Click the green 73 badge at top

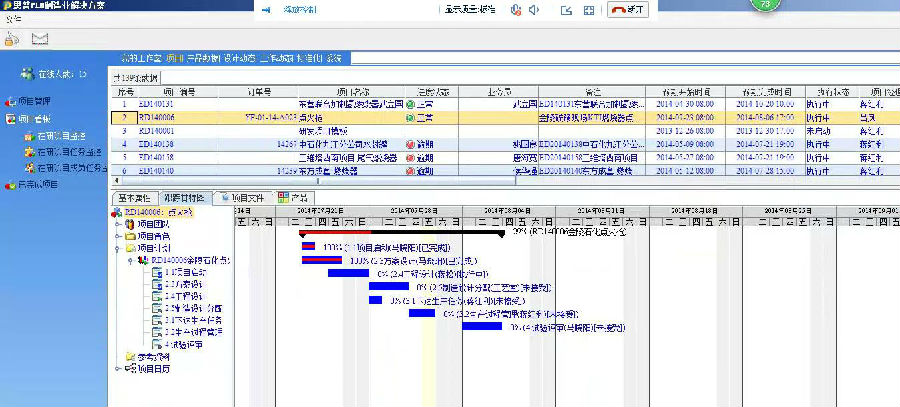click(x=764, y=4)
